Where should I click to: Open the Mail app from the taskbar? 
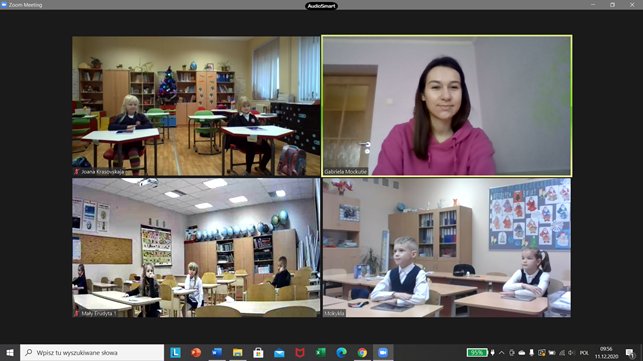pyautogui.click(x=279, y=352)
